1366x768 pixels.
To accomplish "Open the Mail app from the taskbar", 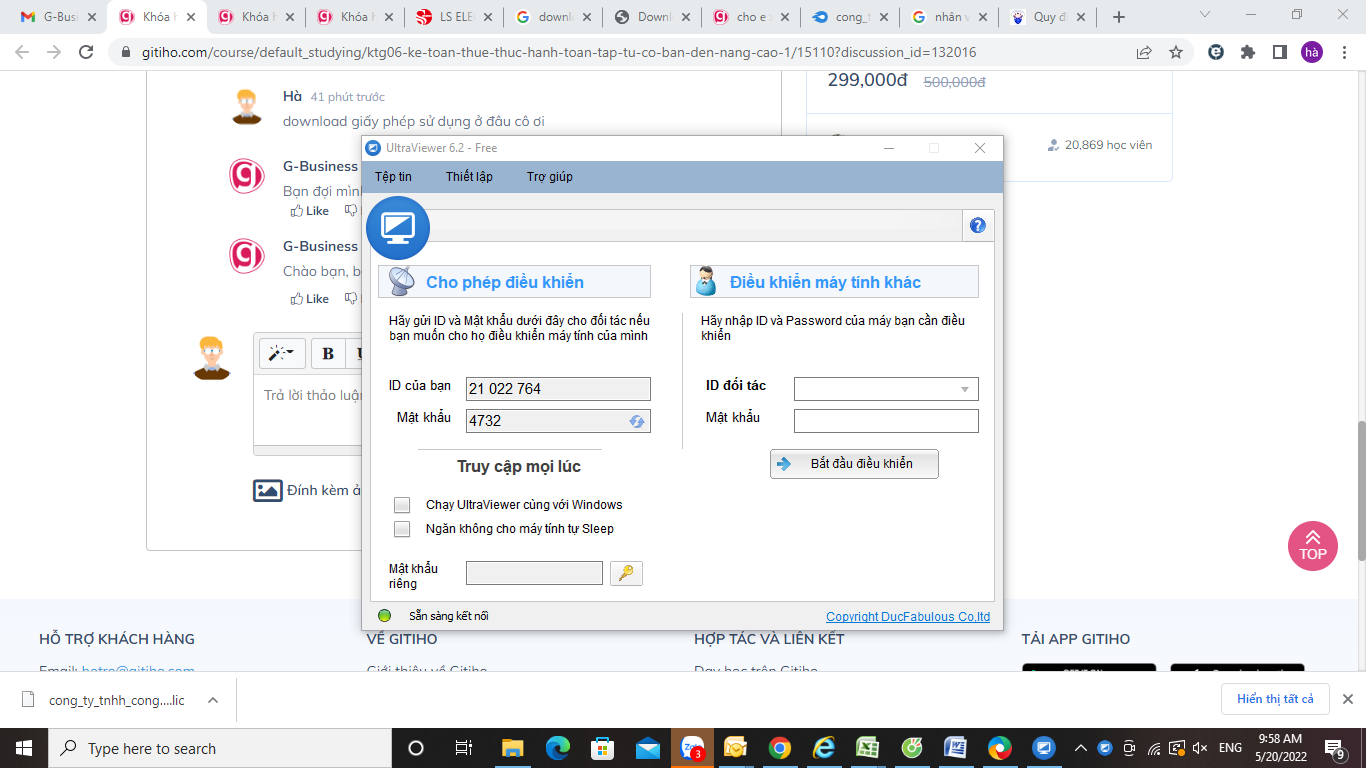I will [x=647, y=748].
